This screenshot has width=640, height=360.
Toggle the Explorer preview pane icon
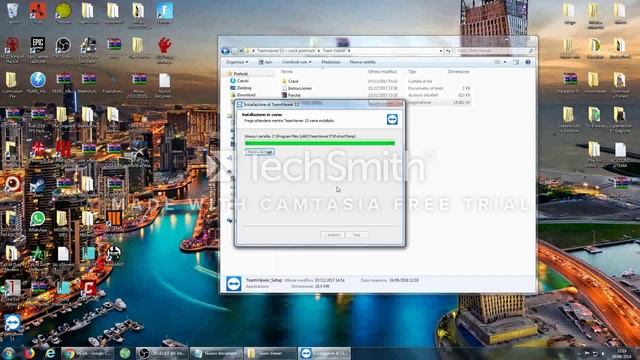pyautogui.click(x=516, y=62)
